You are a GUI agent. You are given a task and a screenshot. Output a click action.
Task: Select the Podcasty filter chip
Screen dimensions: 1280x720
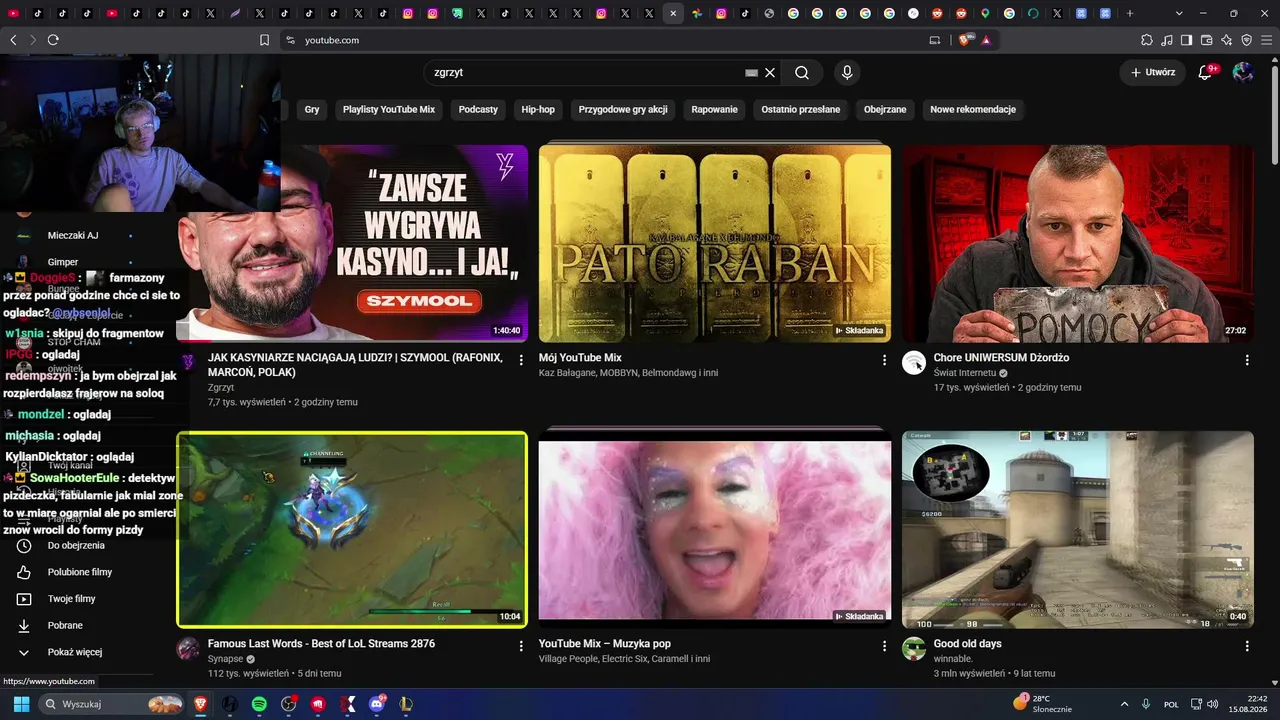(478, 109)
